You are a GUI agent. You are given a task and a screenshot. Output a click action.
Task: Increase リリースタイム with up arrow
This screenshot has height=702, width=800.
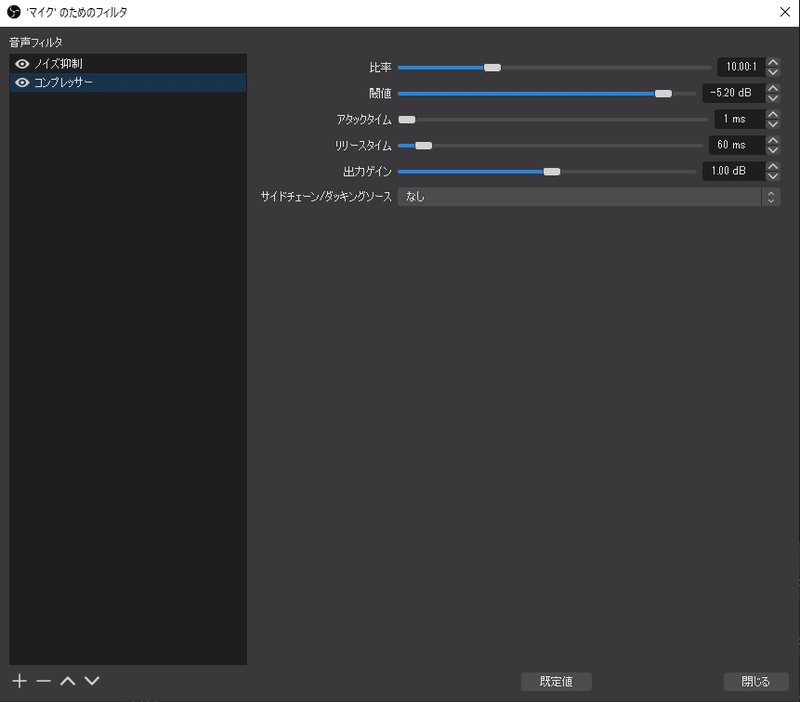773,140
